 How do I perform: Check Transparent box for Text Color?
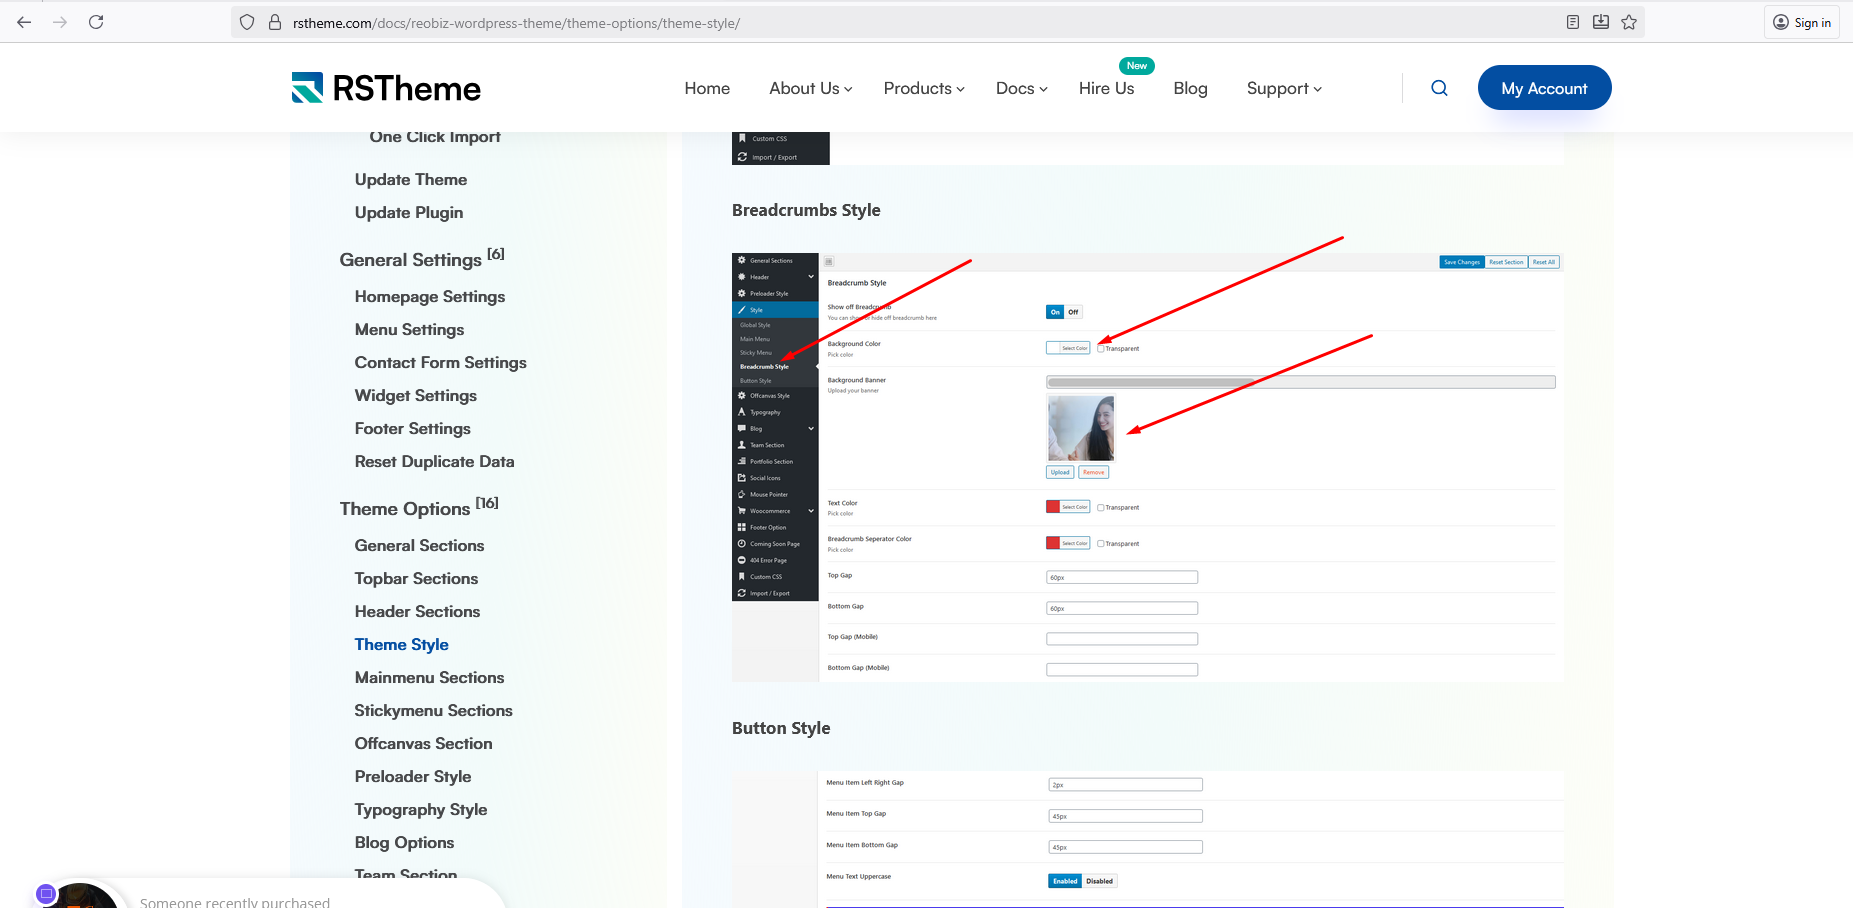(1101, 508)
